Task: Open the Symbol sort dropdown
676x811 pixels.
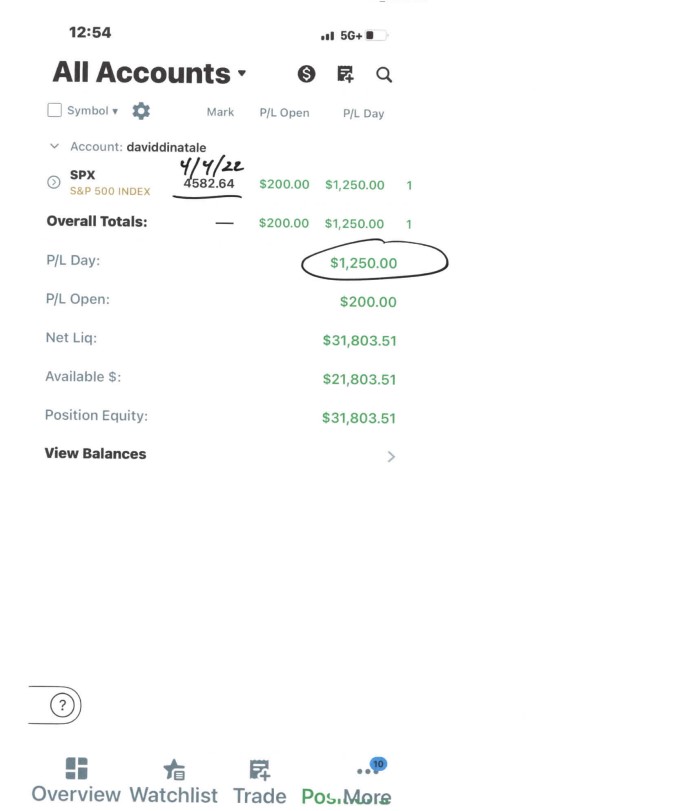Action: [x=93, y=111]
